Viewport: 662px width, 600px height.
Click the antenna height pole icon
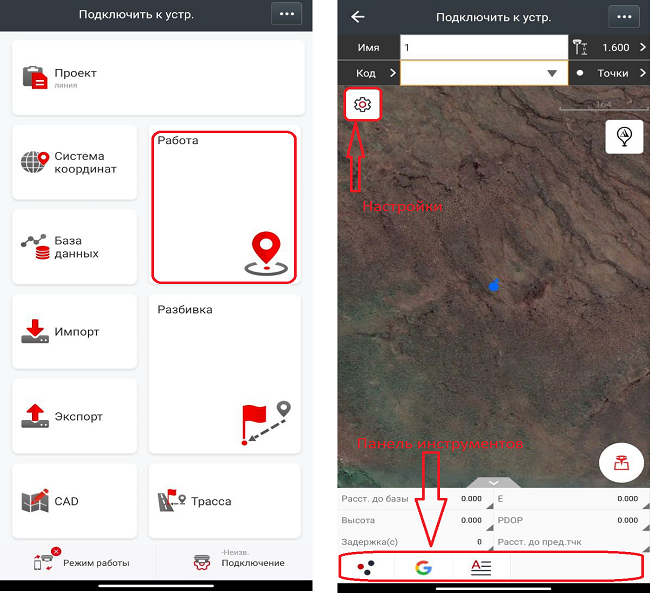580,47
